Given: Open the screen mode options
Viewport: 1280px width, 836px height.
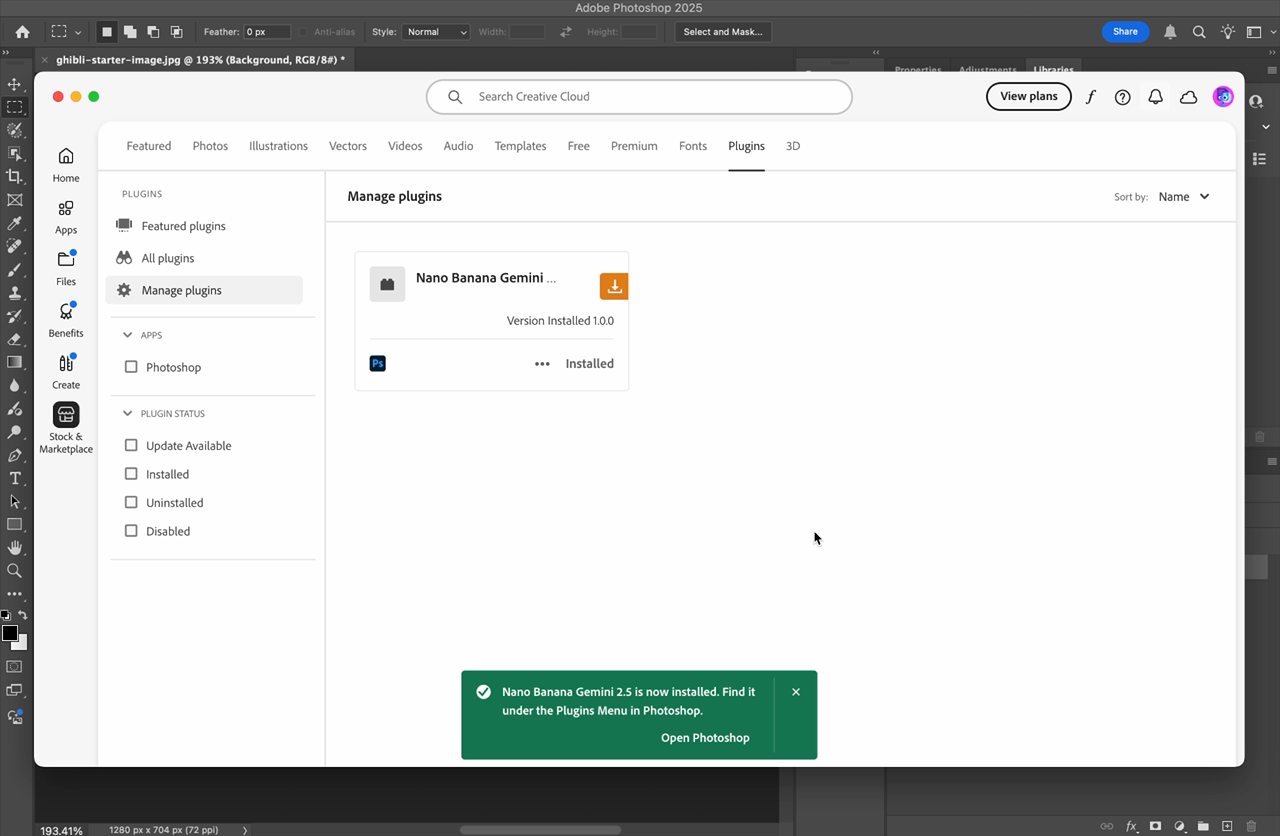Looking at the screenshot, I should [x=14, y=690].
